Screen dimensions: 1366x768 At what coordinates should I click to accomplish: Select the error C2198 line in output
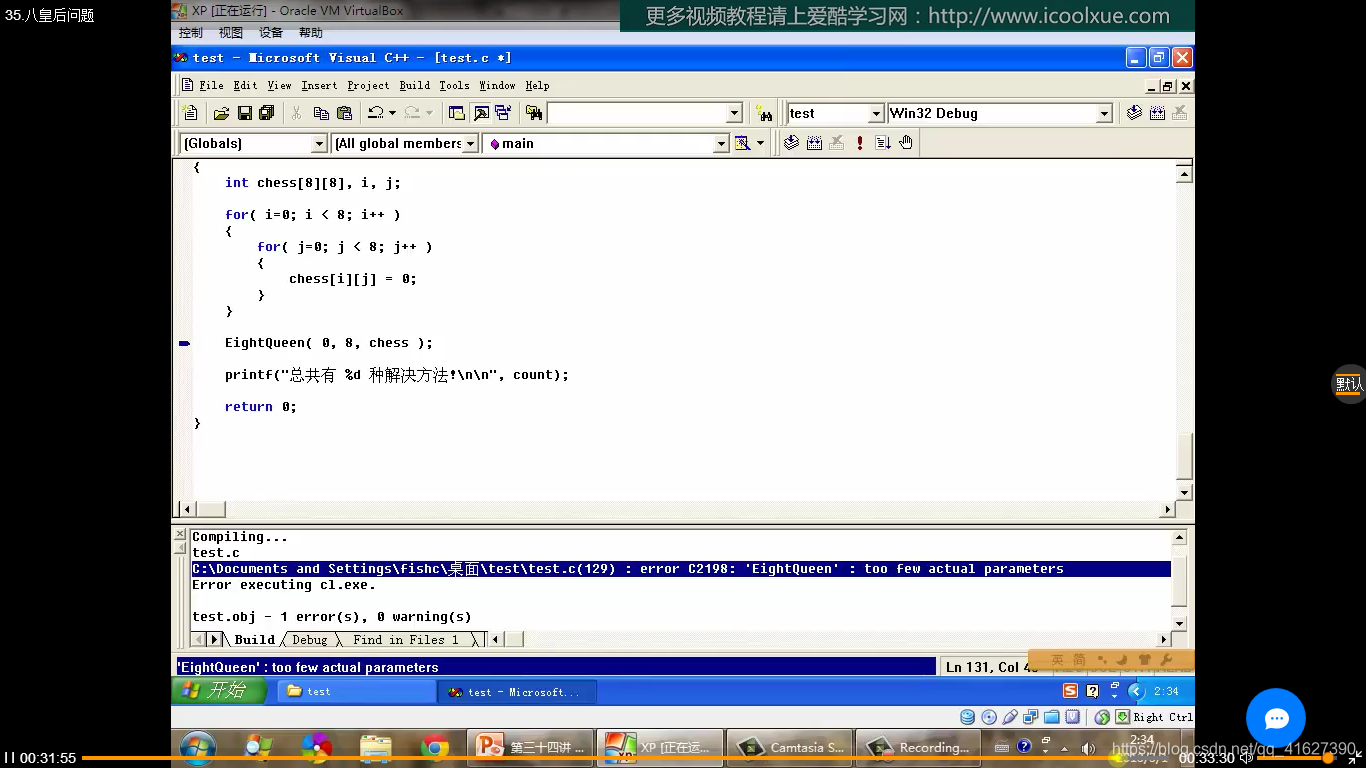pos(680,569)
